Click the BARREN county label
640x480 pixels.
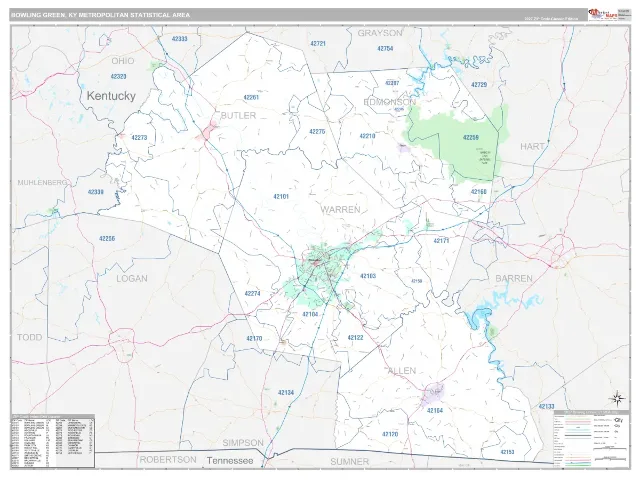pos(514,278)
